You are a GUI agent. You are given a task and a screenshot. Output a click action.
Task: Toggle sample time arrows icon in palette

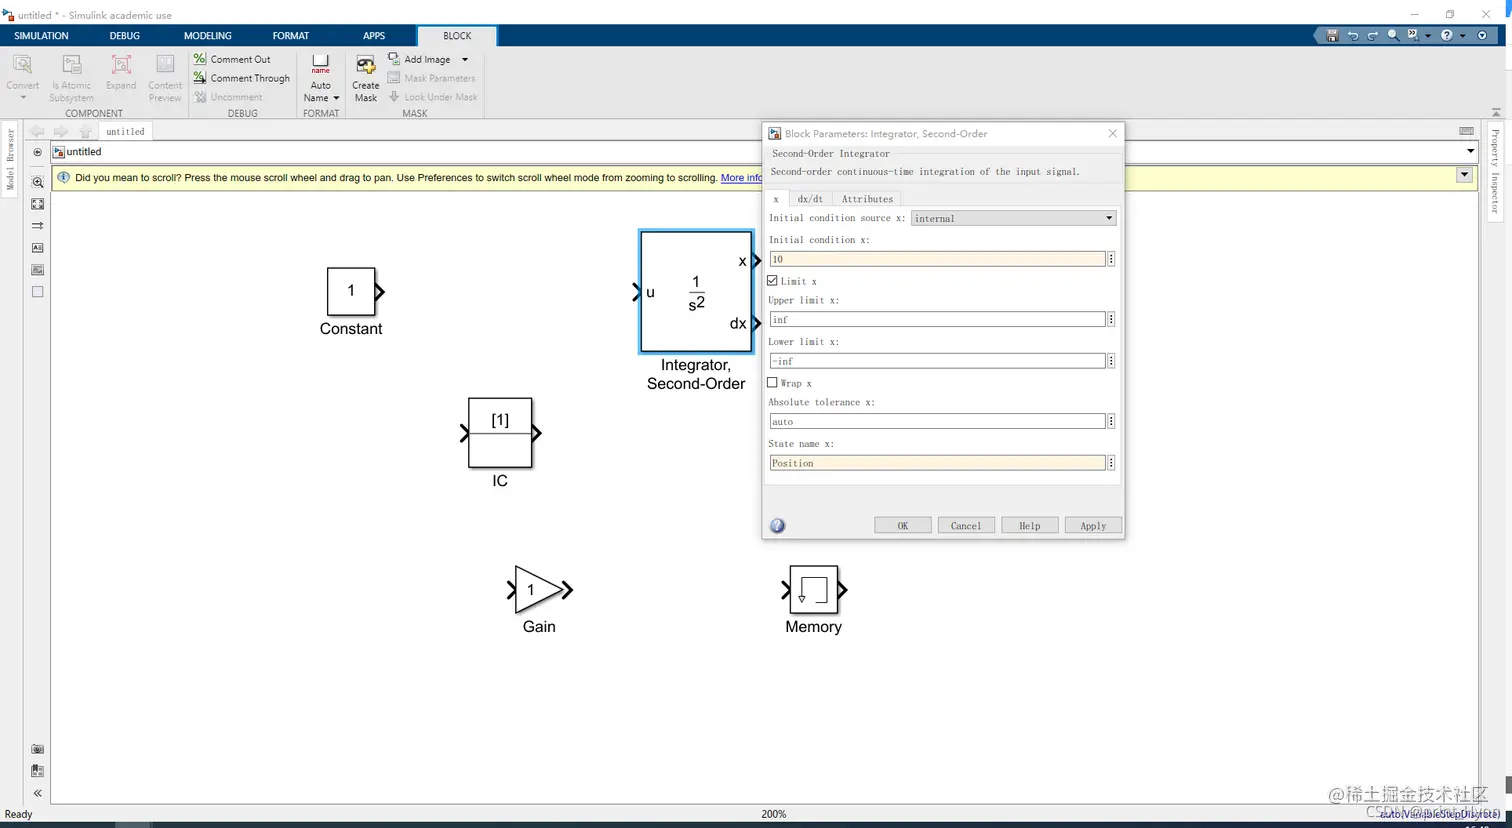[x=37, y=226]
